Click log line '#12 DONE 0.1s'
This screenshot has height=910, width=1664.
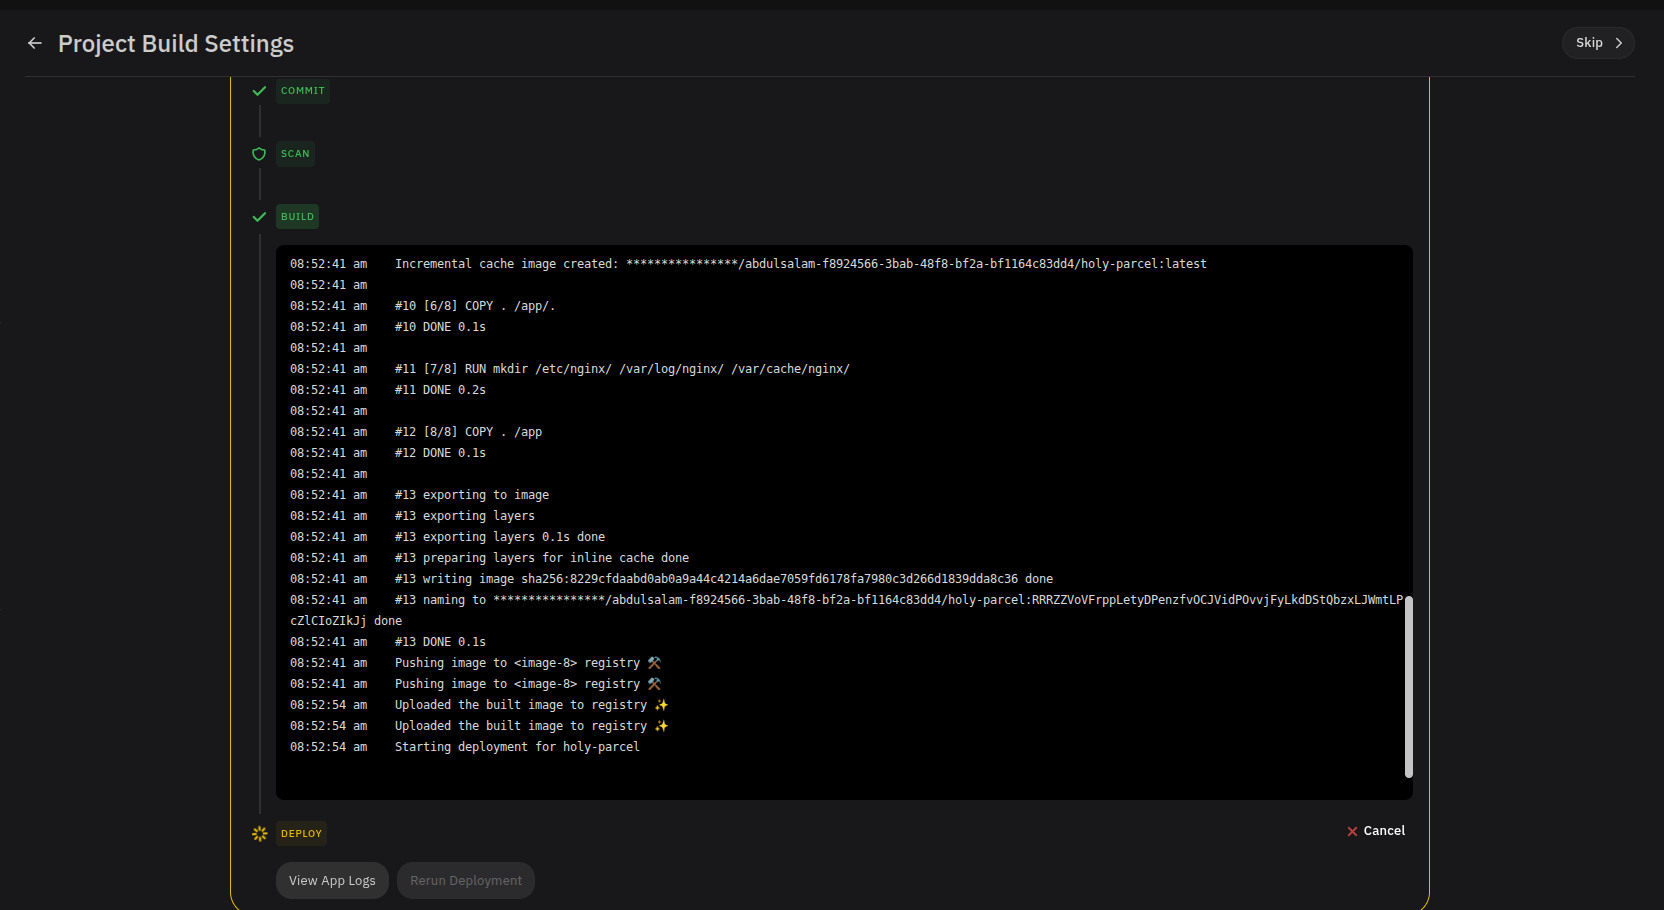point(440,453)
